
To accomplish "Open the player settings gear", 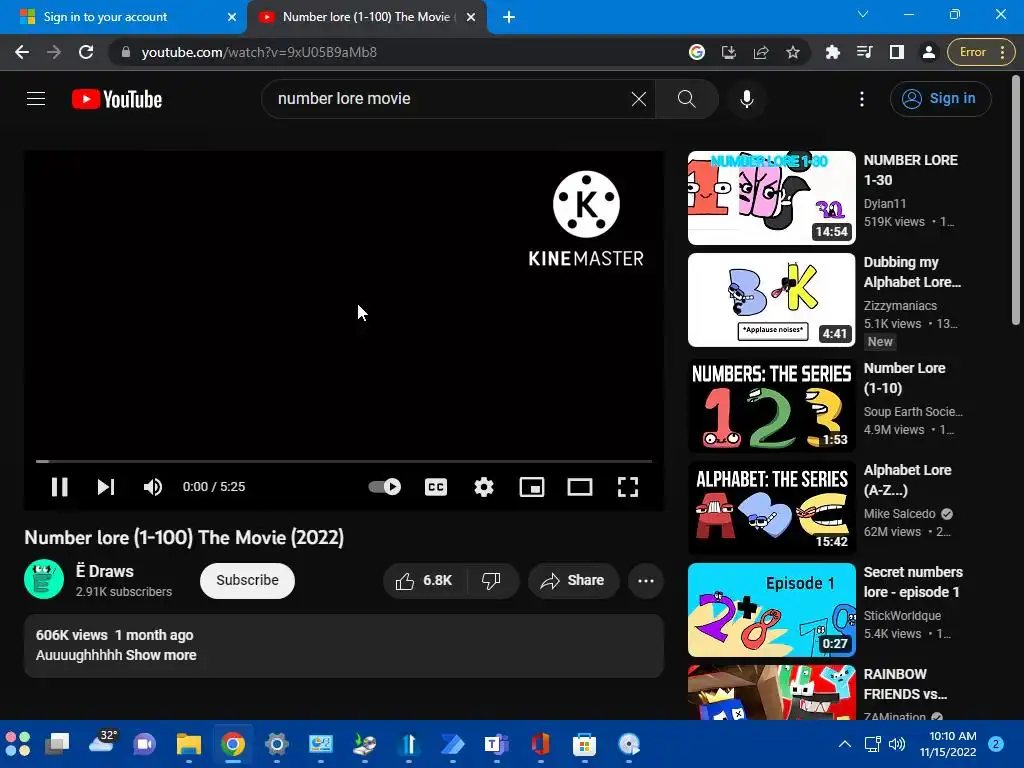I will point(484,487).
